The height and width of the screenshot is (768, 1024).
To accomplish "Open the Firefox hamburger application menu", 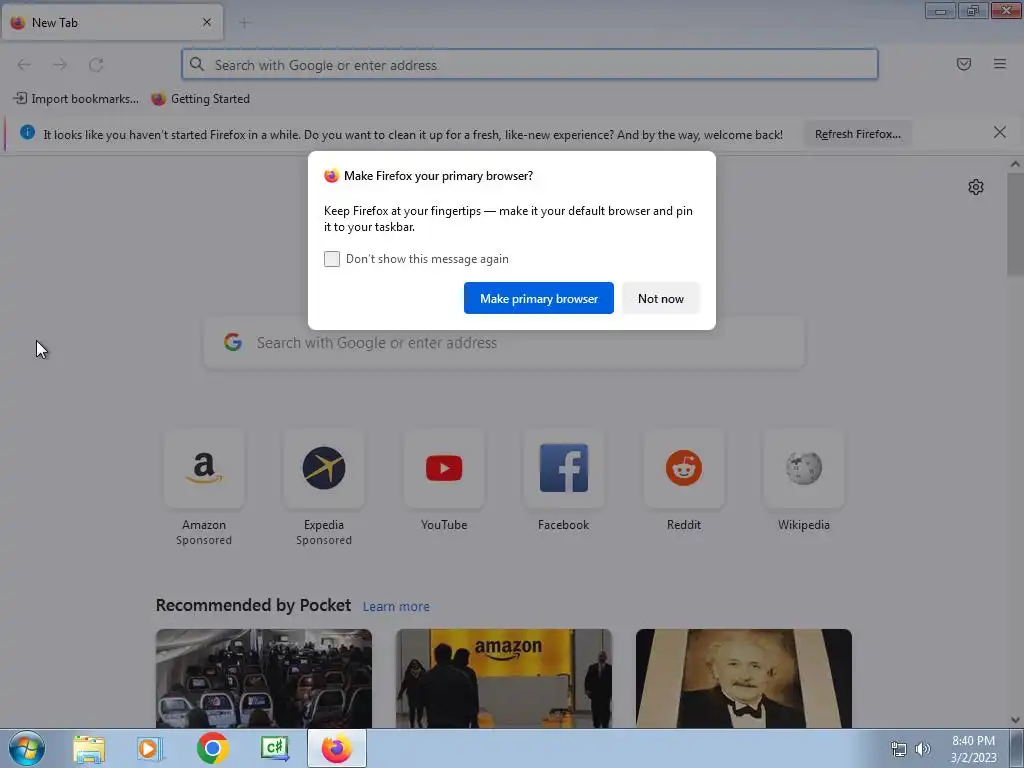I will click(999, 64).
